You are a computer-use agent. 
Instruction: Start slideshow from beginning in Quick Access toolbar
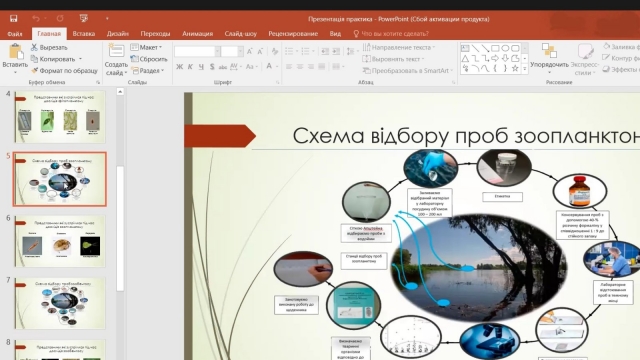tap(84, 18)
